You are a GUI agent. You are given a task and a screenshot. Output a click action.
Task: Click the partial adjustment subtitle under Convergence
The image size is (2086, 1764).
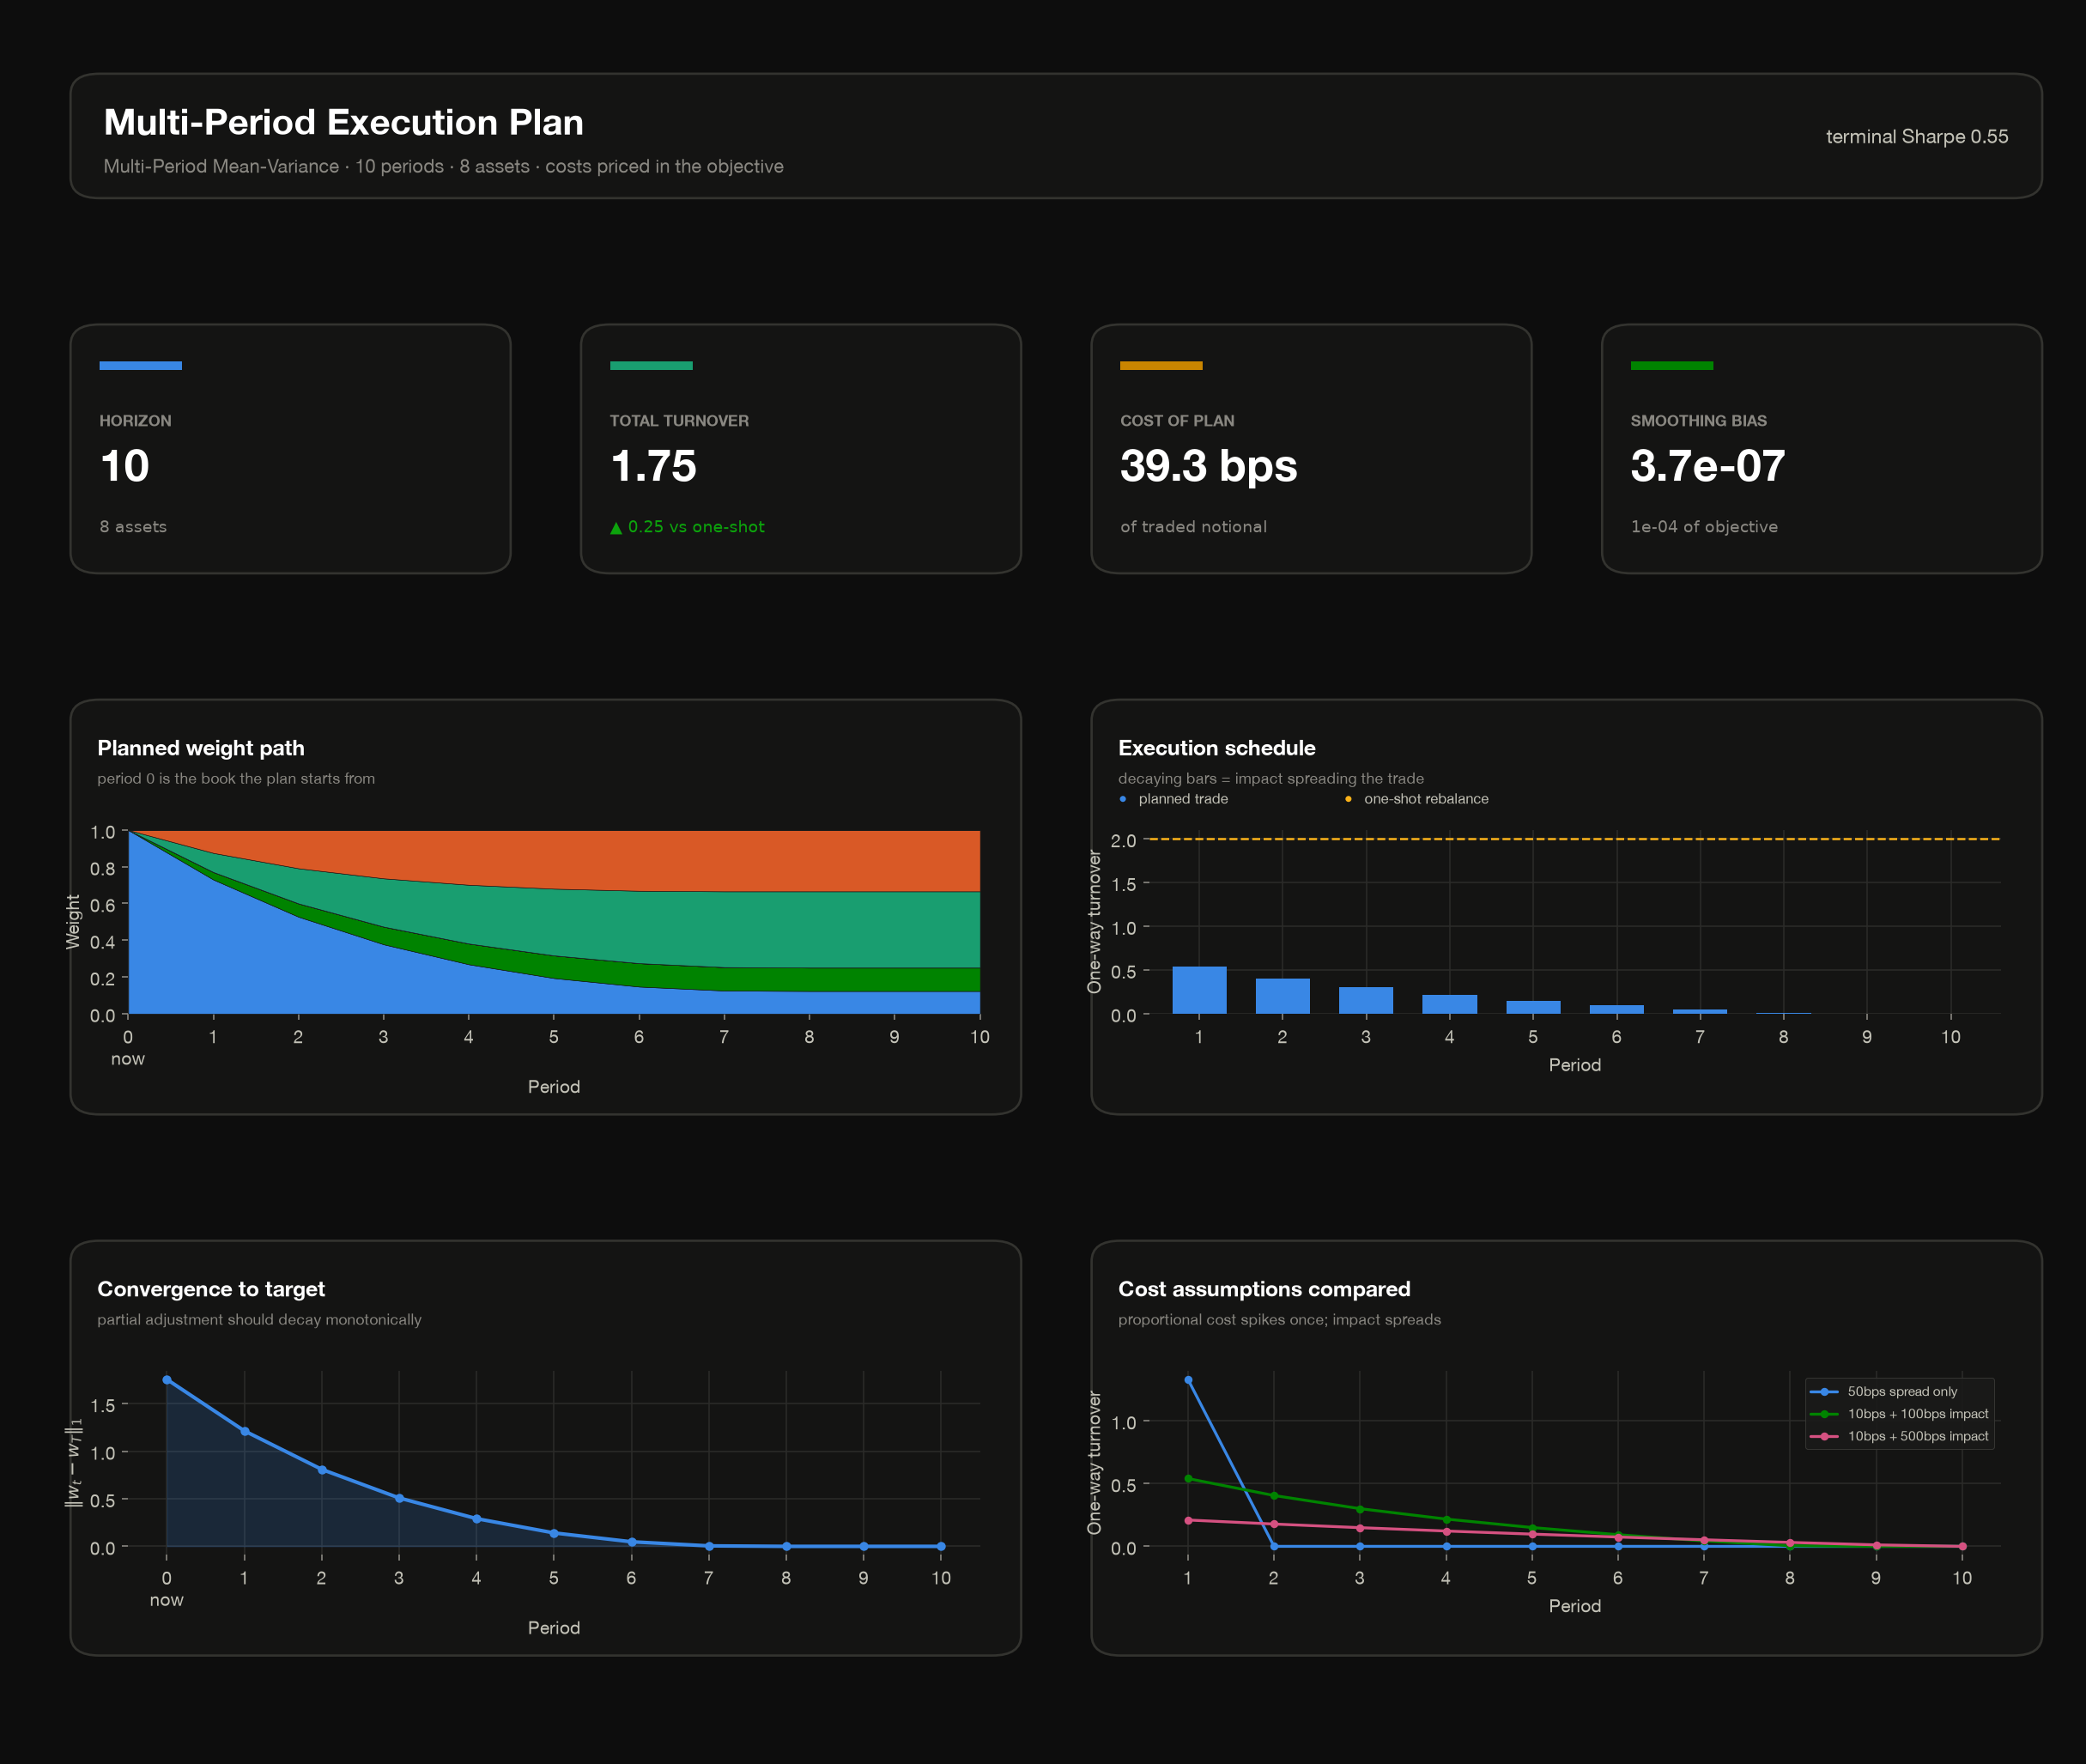(259, 1319)
